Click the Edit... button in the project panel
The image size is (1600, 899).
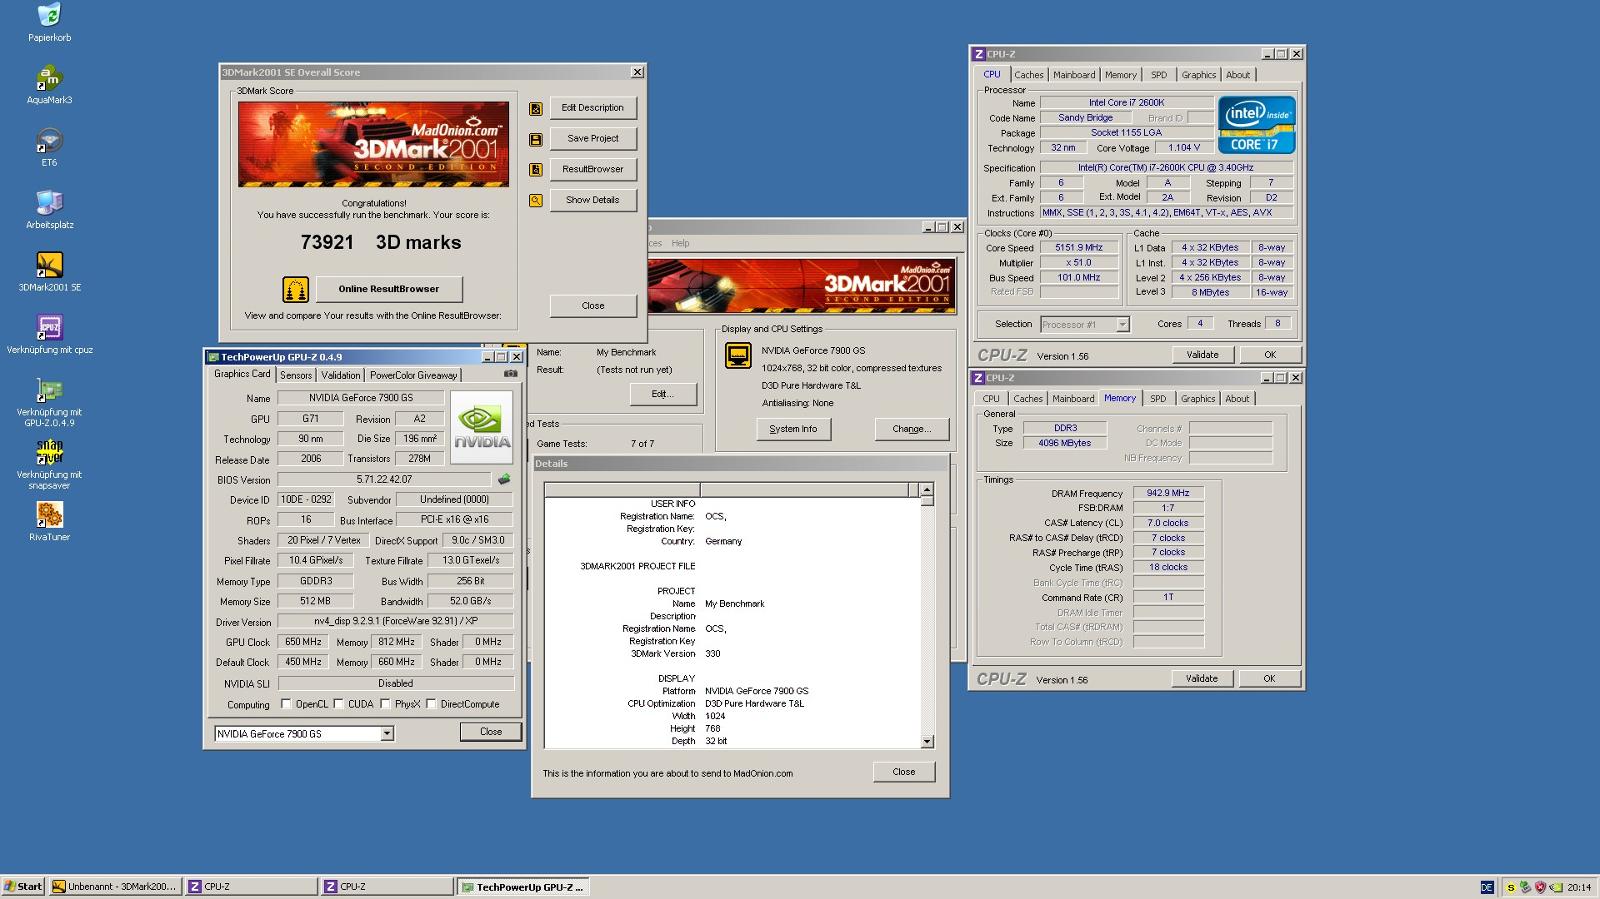[663, 394]
